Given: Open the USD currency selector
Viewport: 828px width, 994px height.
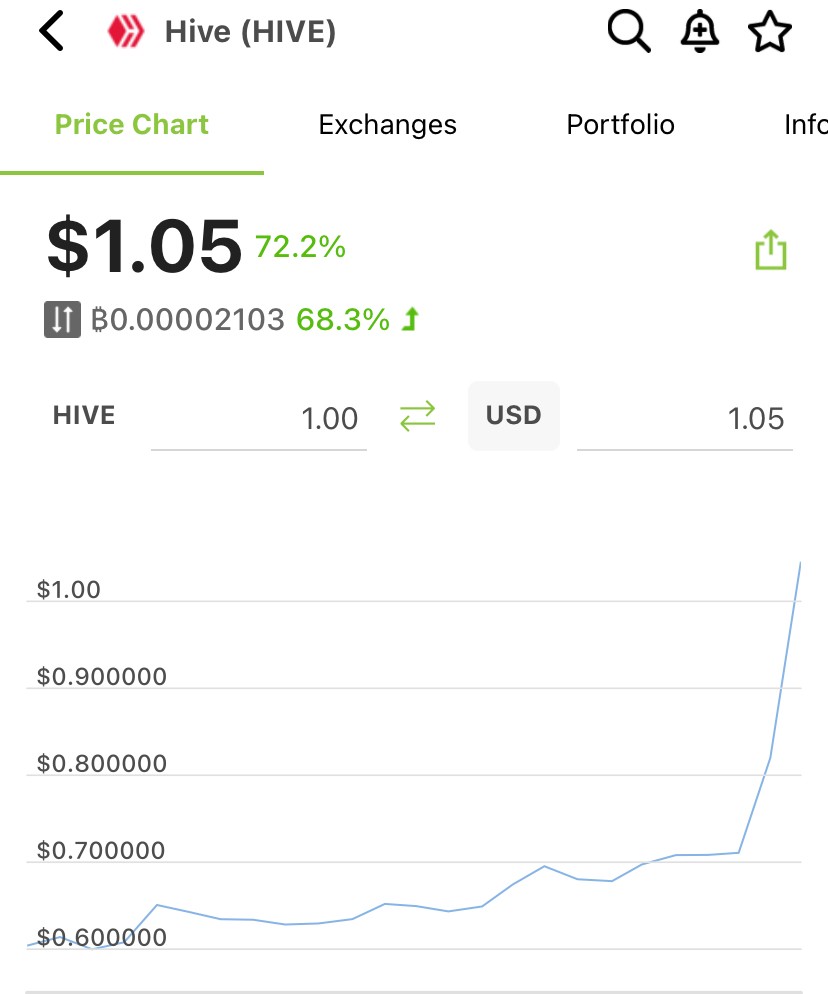Looking at the screenshot, I should [514, 416].
